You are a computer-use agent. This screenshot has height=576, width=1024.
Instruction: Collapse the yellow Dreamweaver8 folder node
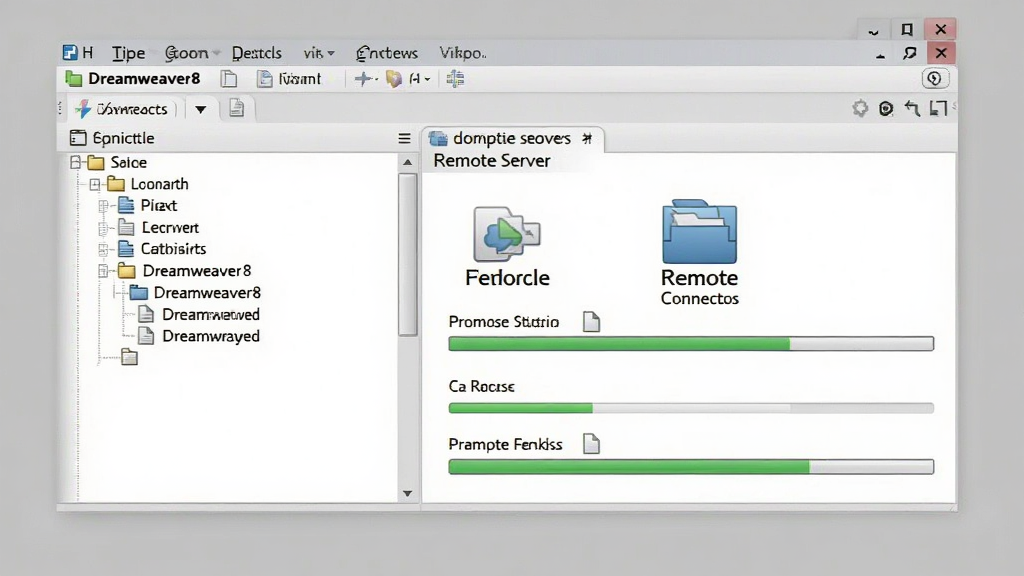(103, 271)
